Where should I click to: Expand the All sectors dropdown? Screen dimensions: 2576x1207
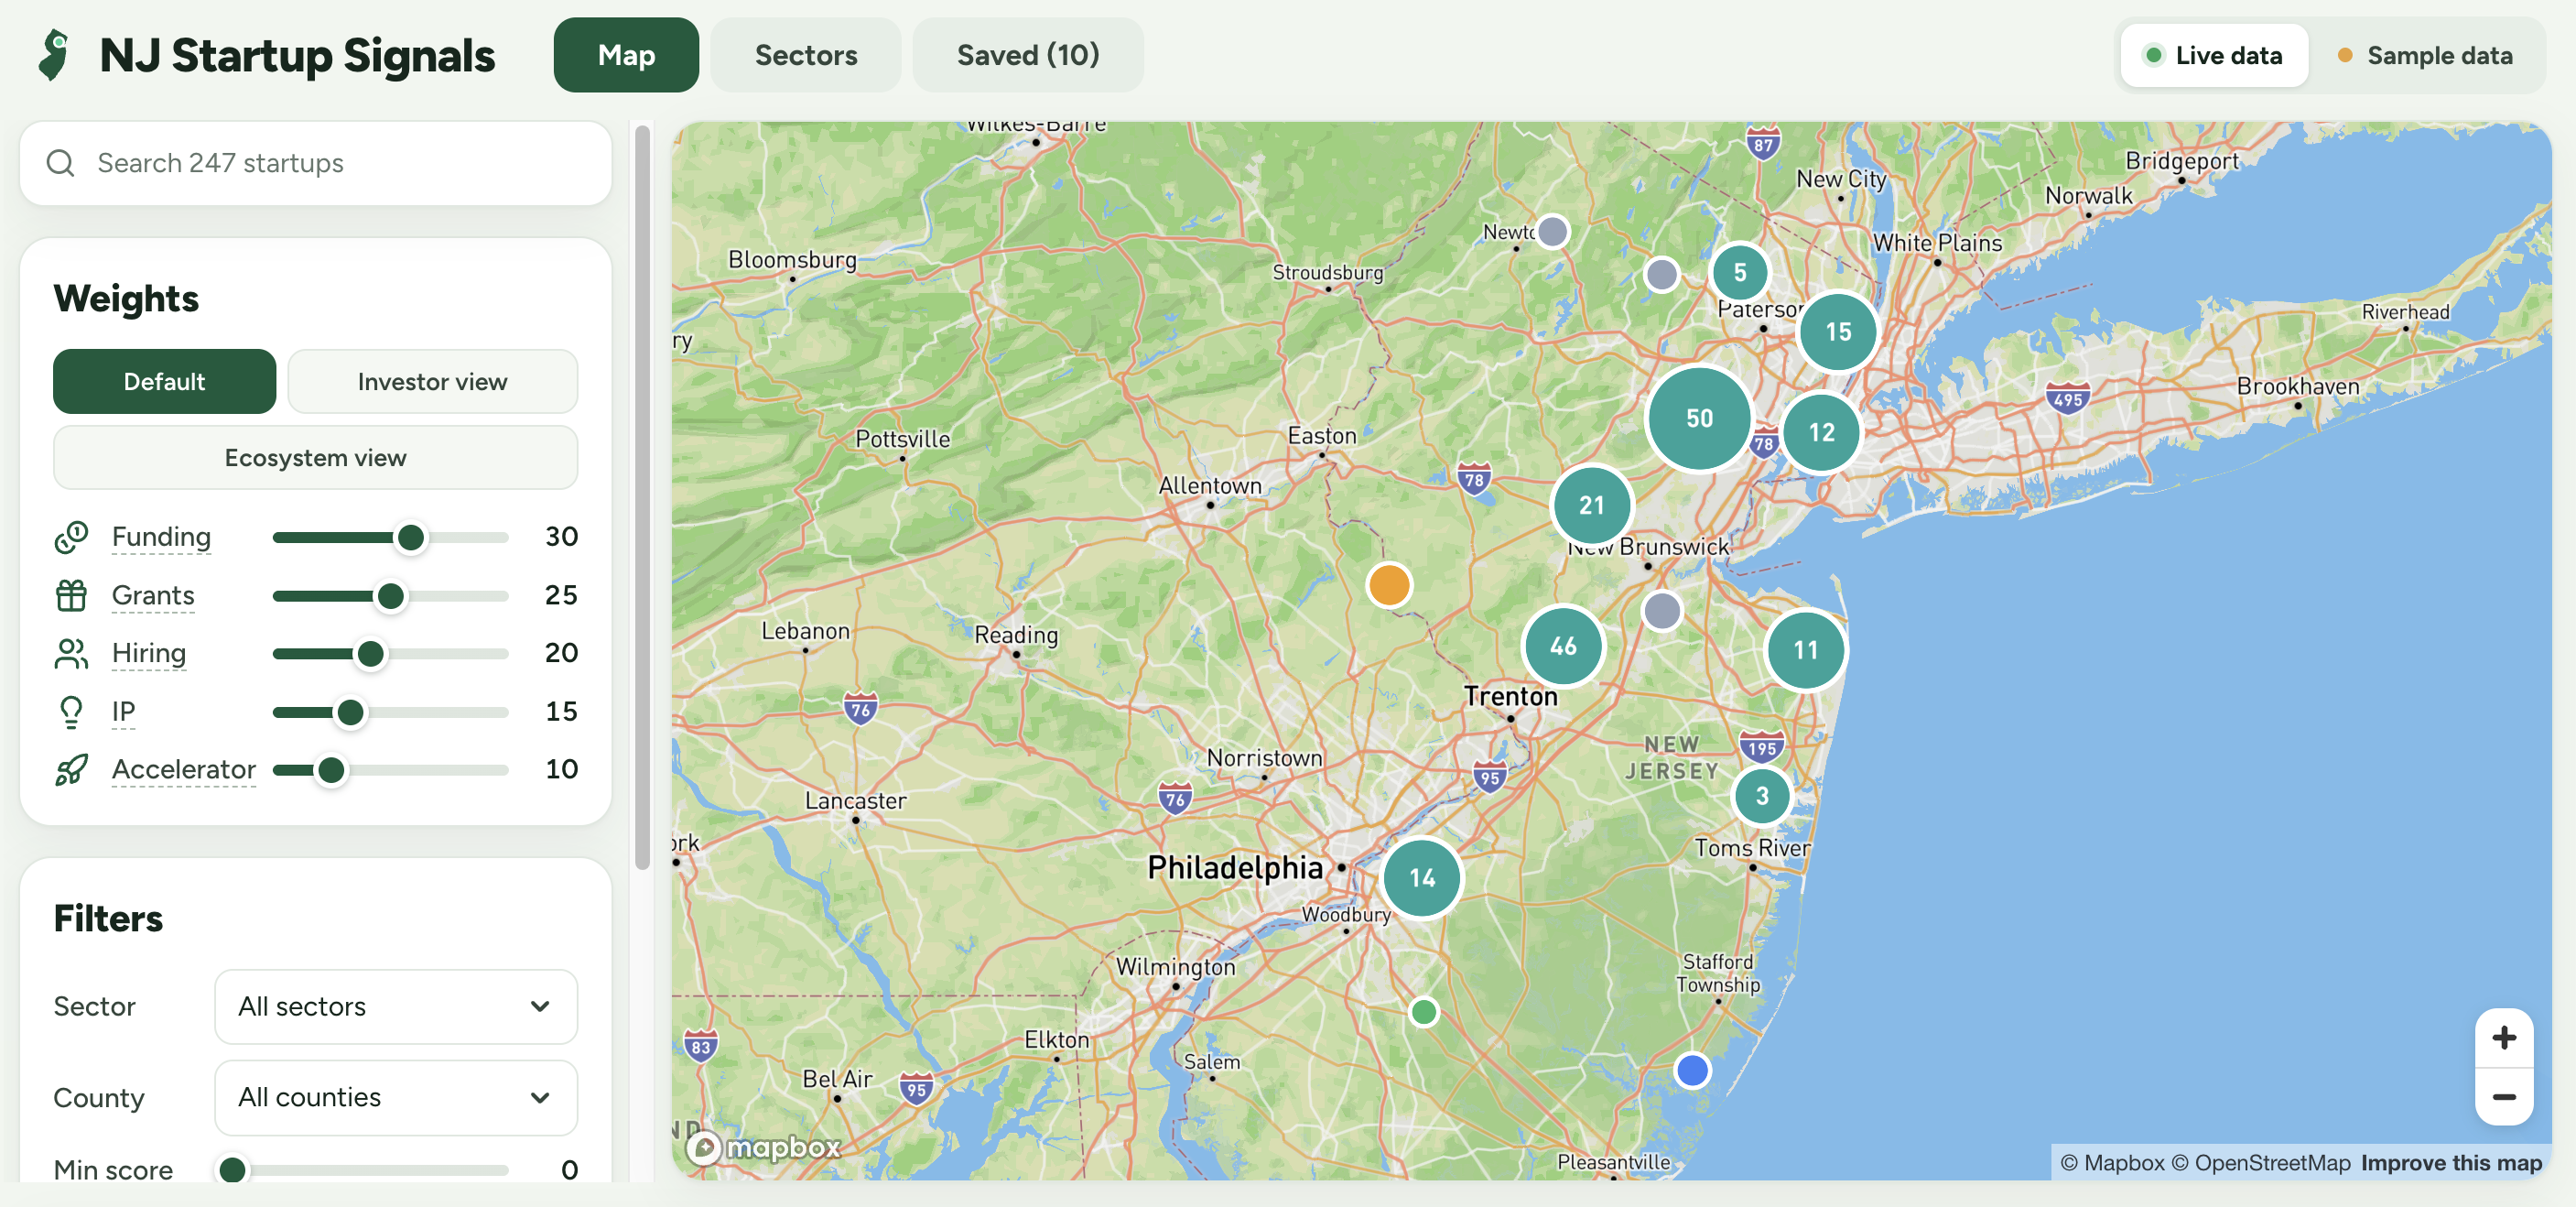396,1007
